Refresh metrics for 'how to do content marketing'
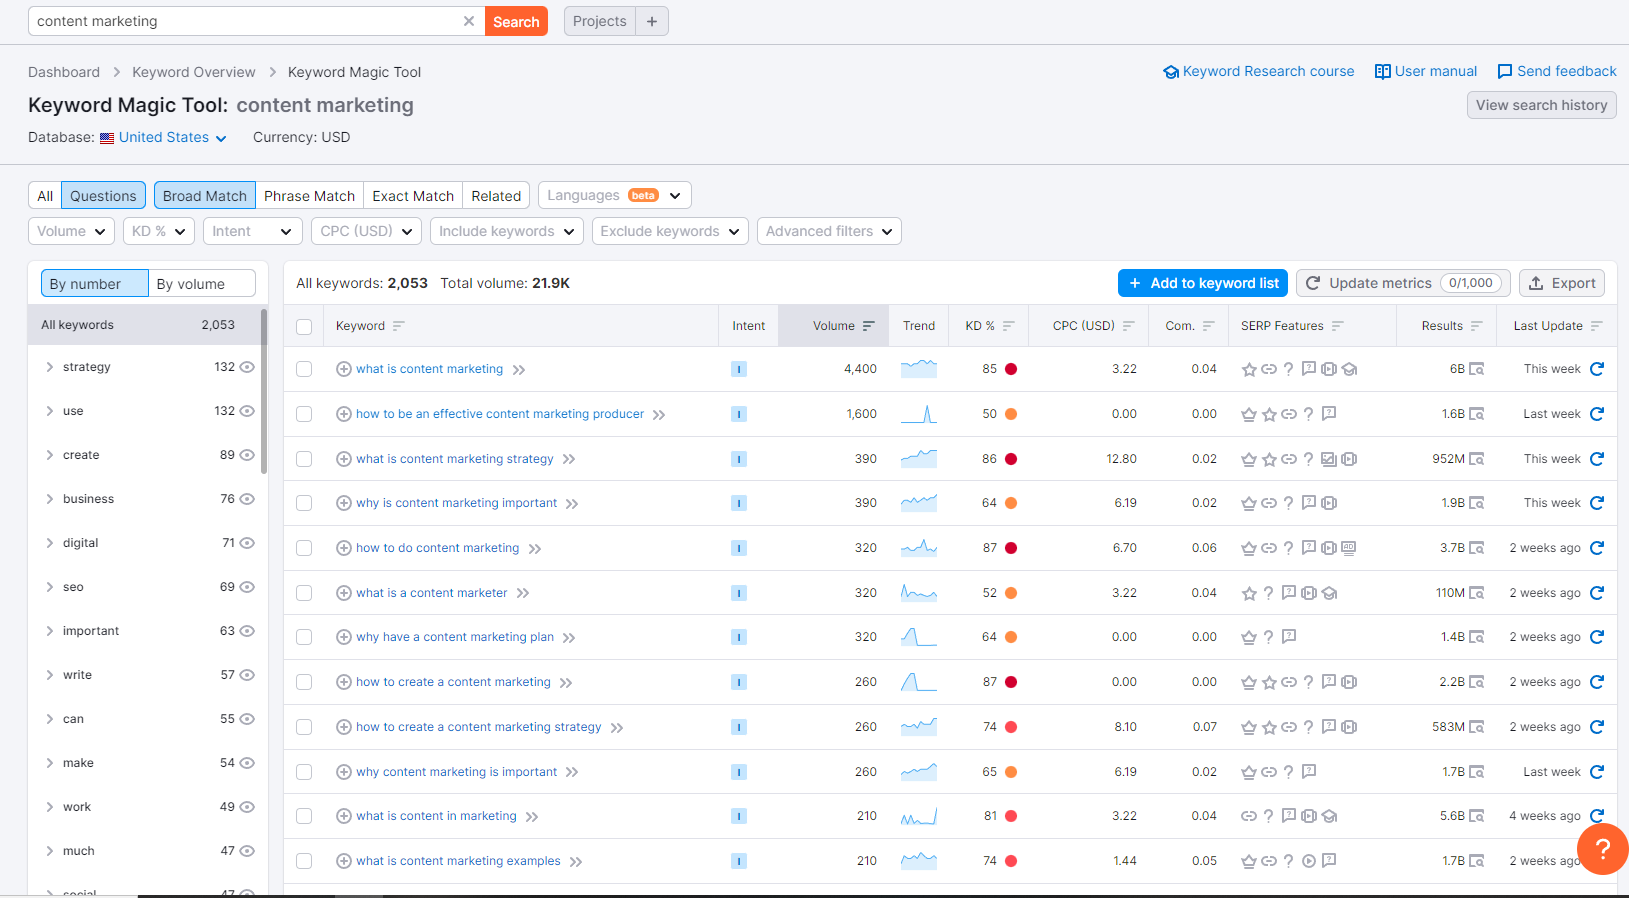The width and height of the screenshot is (1629, 898). (1597, 548)
